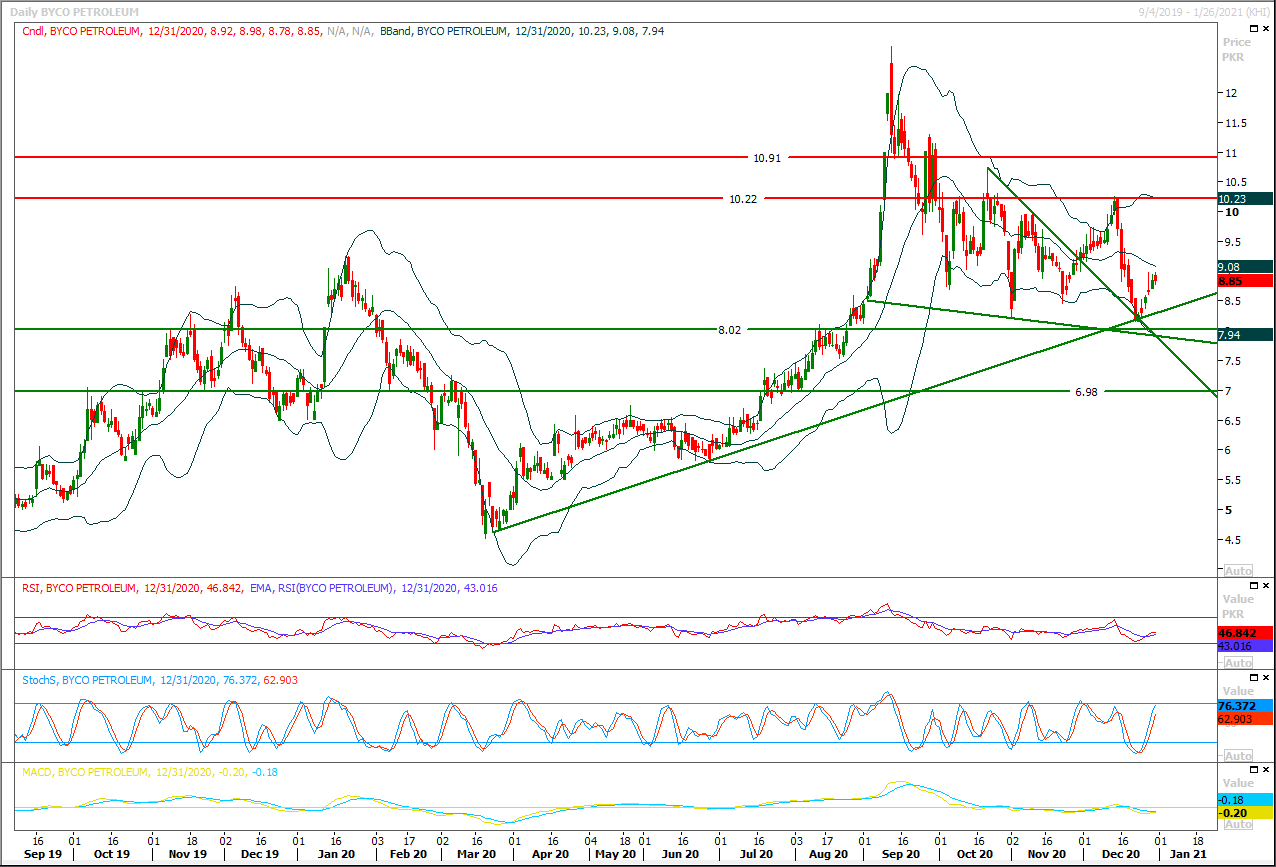The image size is (1276, 867).
Task: Click the 'May 20' time axis label
Action: click(x=614, y=855)
